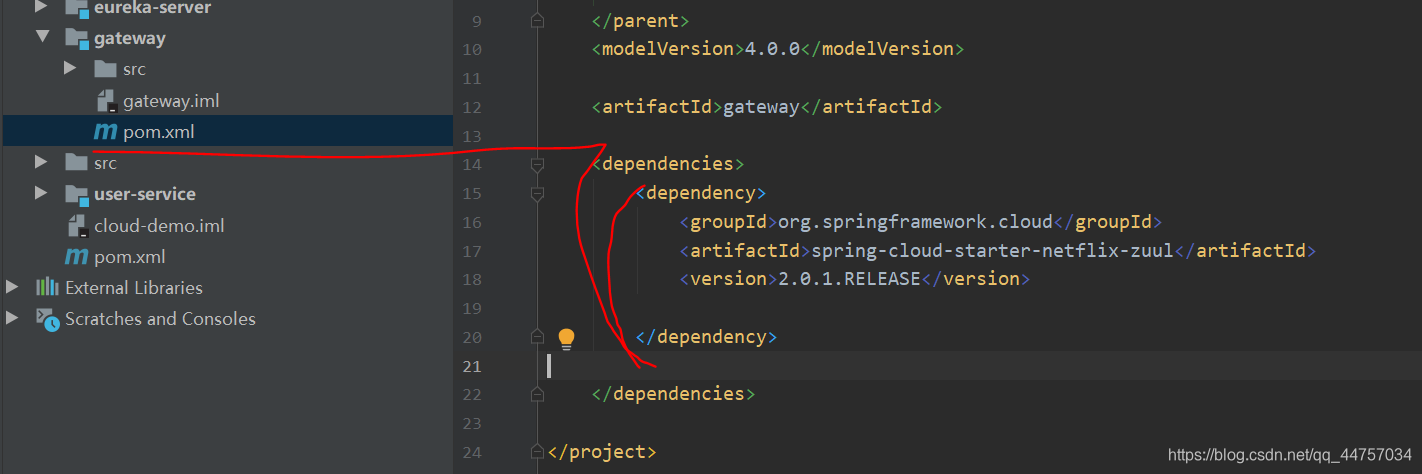Click the Scratches and Consoles icon

[47, 318]
